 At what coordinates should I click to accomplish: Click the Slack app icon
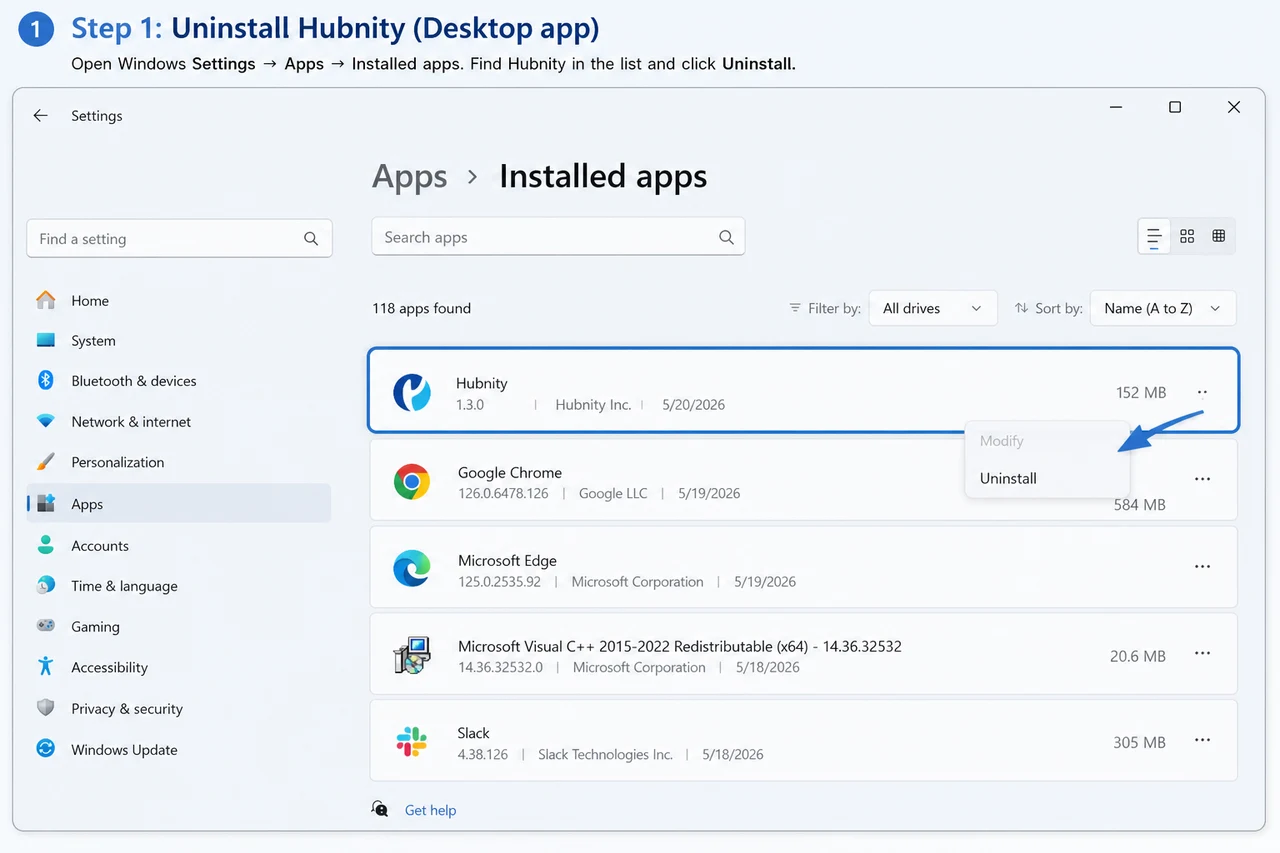click(x=412, y=742)
